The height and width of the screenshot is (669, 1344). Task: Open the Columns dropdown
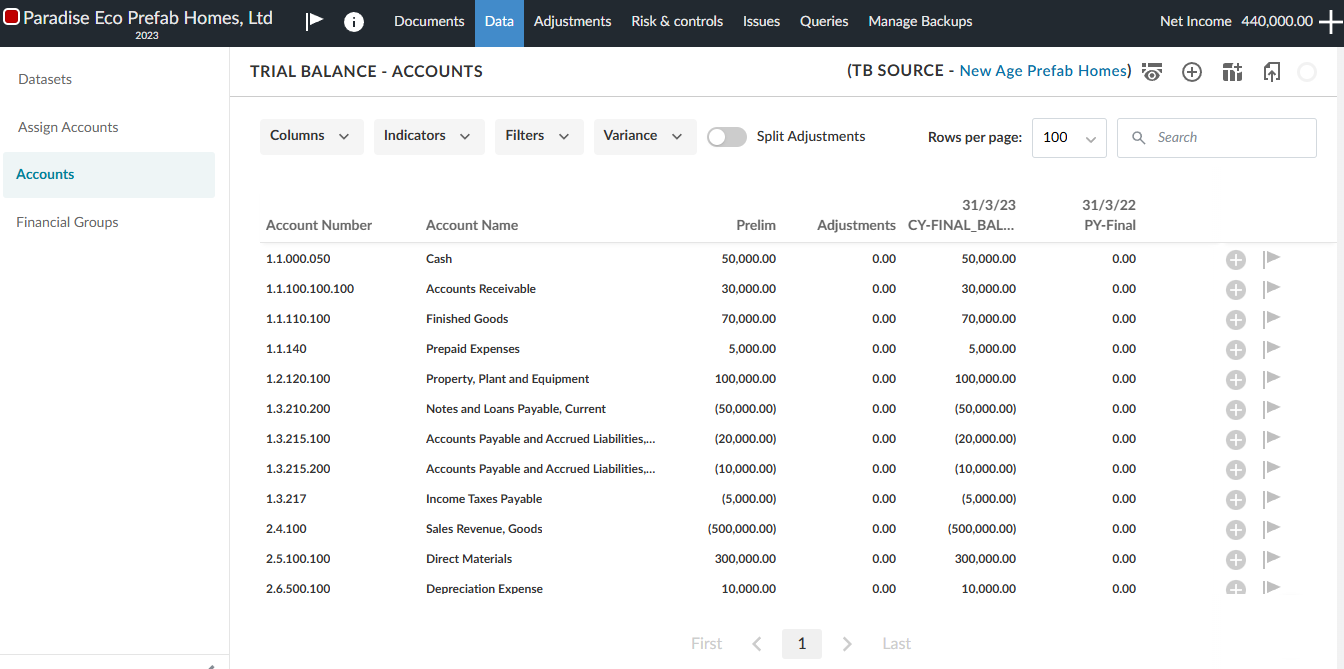pyautogui.click(x=311, y=135)
